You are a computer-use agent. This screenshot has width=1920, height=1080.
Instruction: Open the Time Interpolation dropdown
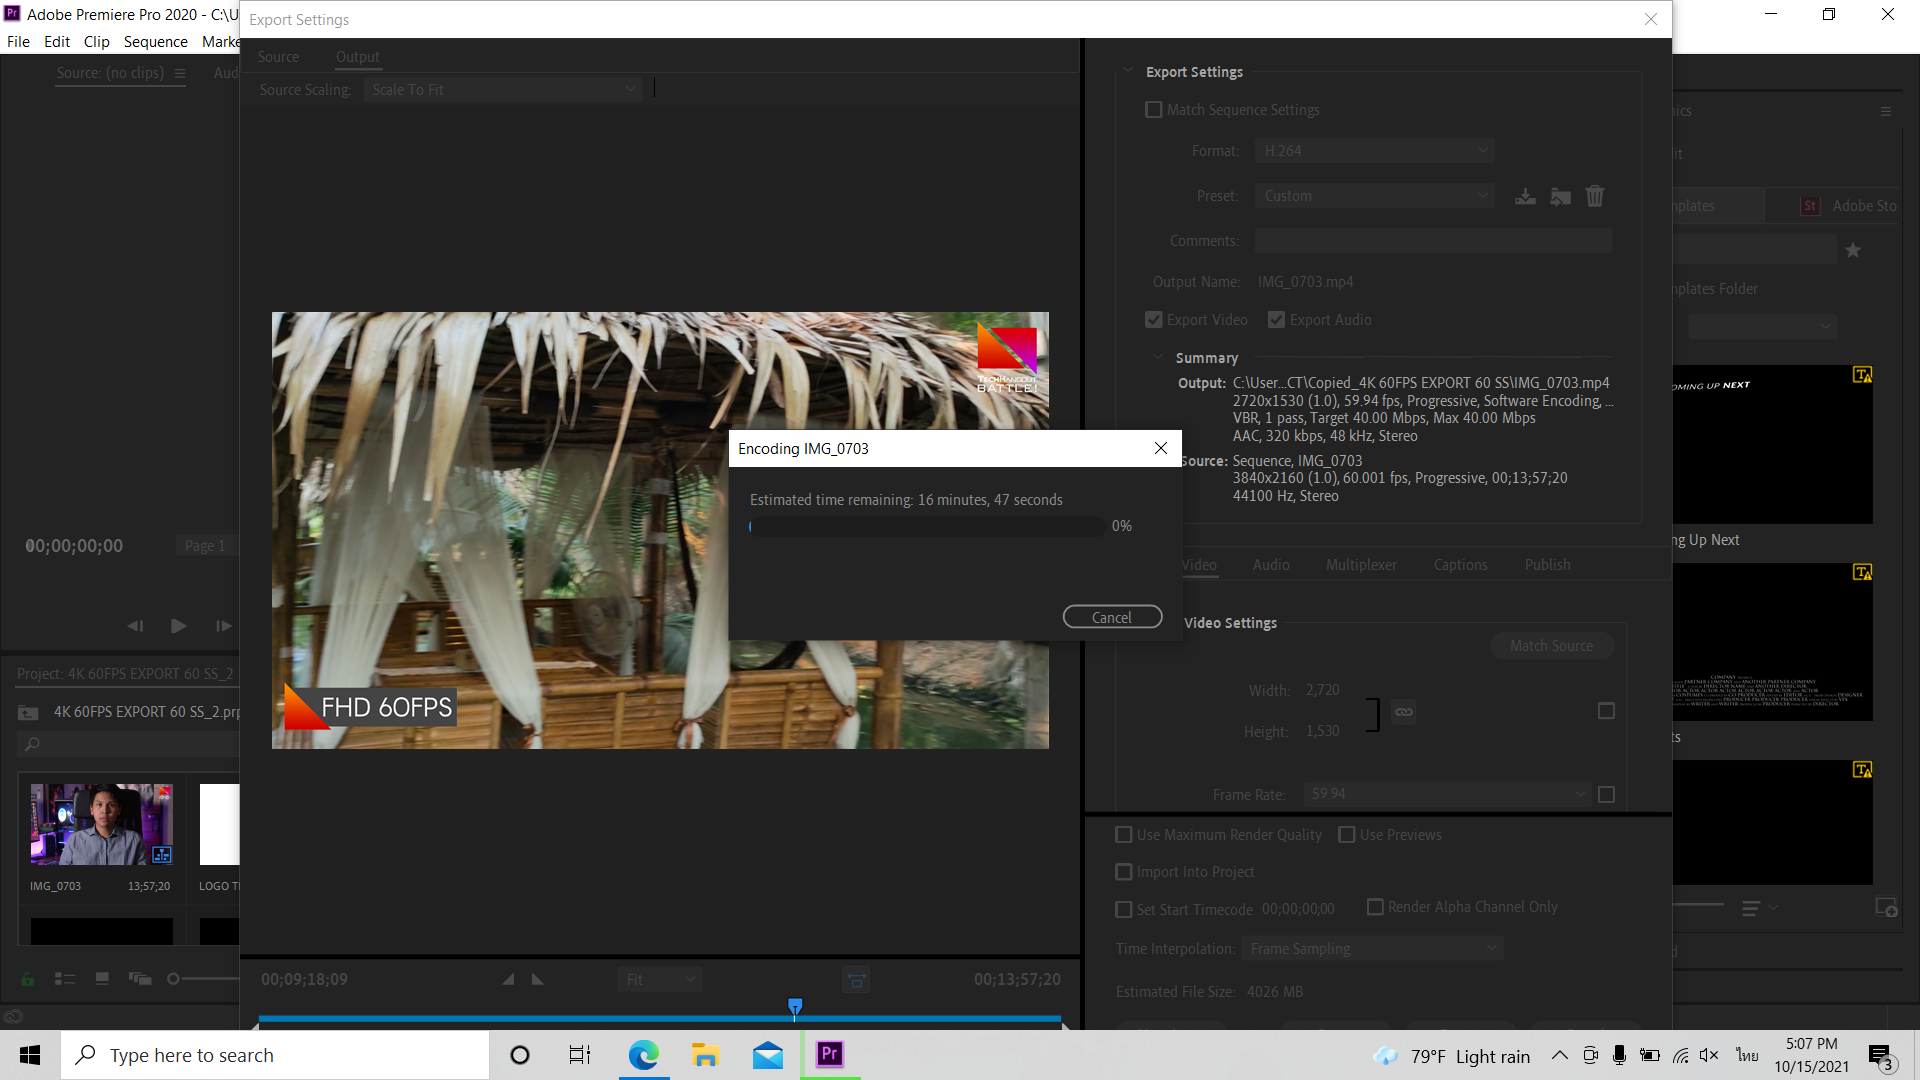1372,949
